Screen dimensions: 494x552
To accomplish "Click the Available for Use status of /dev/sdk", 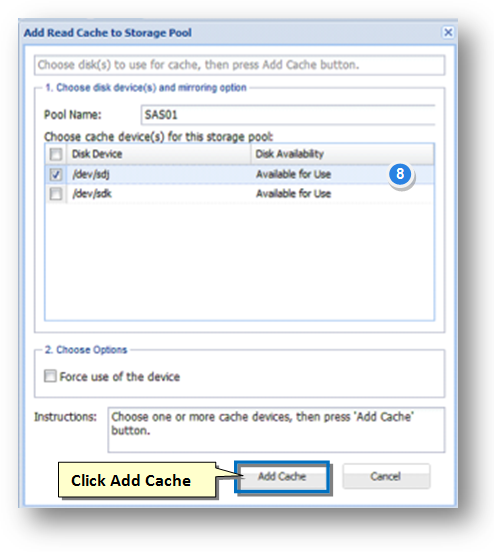I will pos(293,194).
